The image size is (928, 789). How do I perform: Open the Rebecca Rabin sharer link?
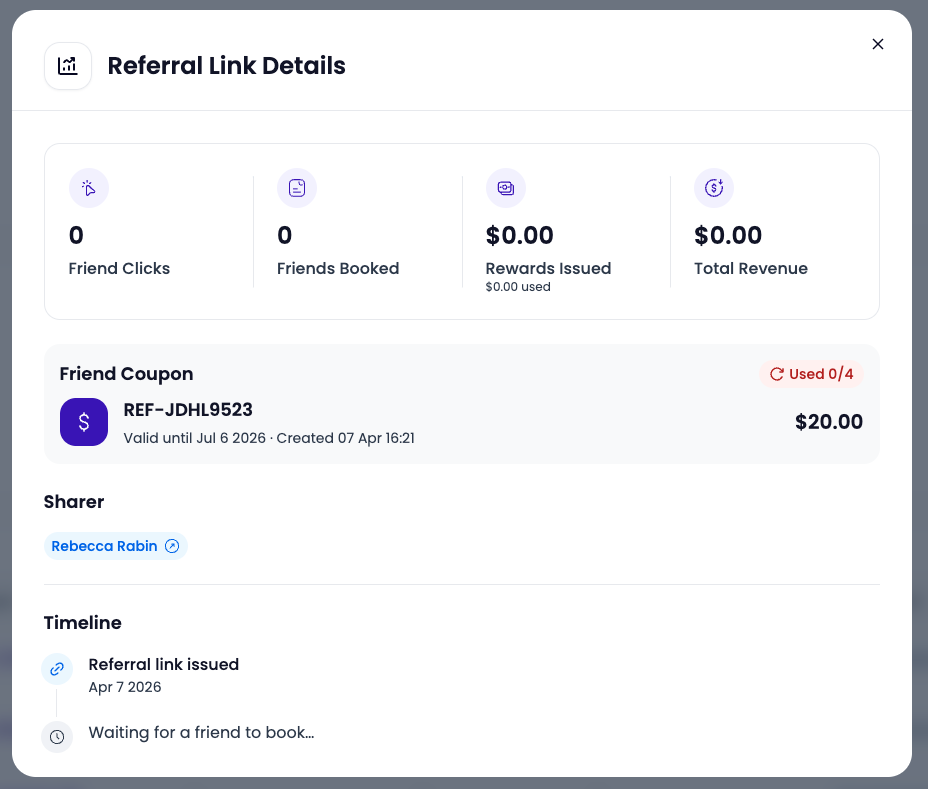115,546
